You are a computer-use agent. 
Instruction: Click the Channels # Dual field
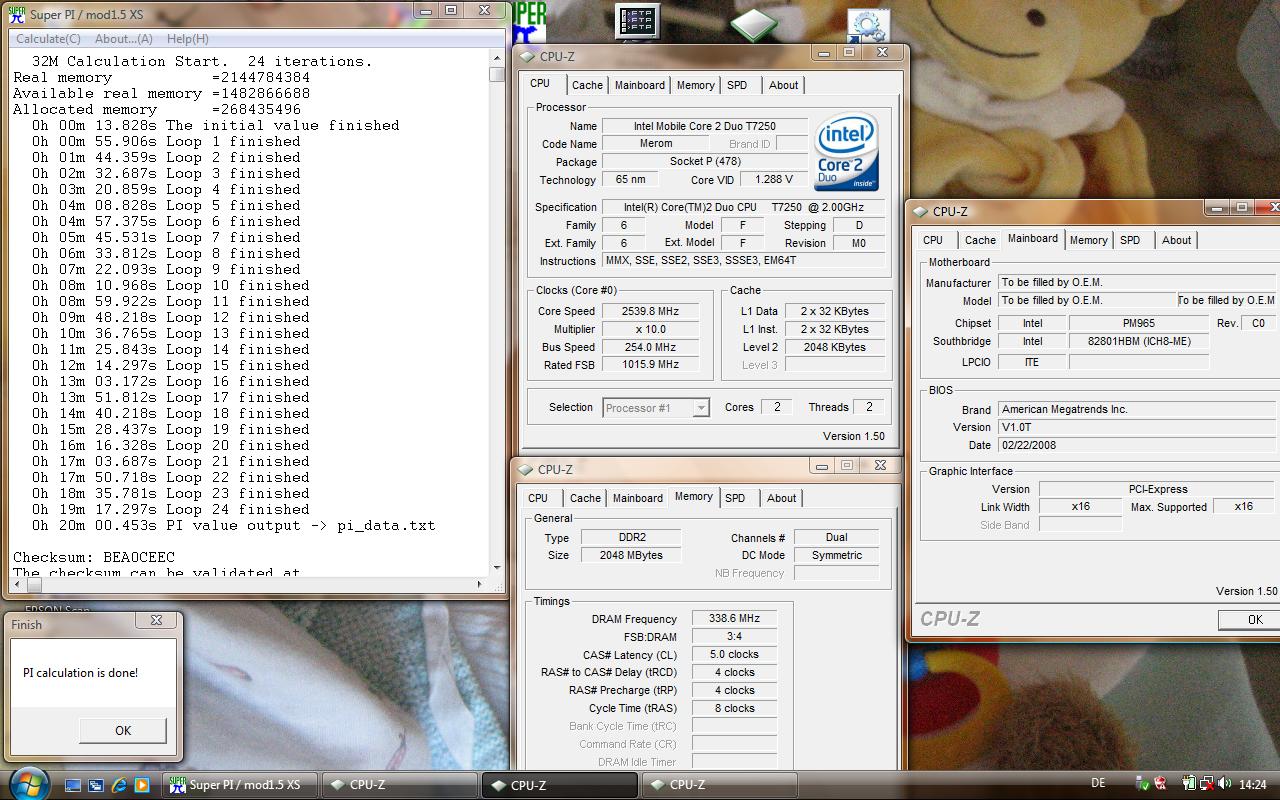(x=837, y=538)
